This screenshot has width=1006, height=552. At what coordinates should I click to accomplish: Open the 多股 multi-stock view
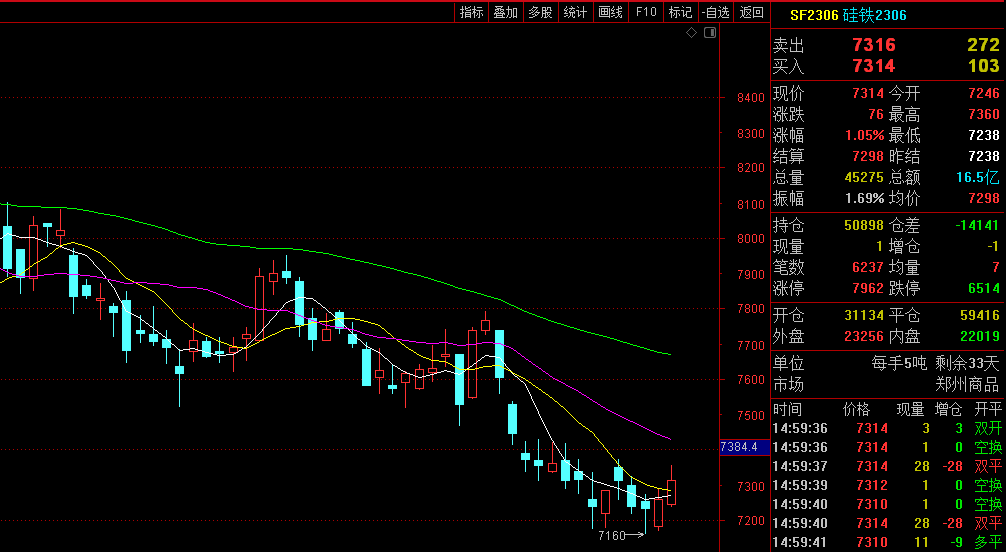coord(540,12)
